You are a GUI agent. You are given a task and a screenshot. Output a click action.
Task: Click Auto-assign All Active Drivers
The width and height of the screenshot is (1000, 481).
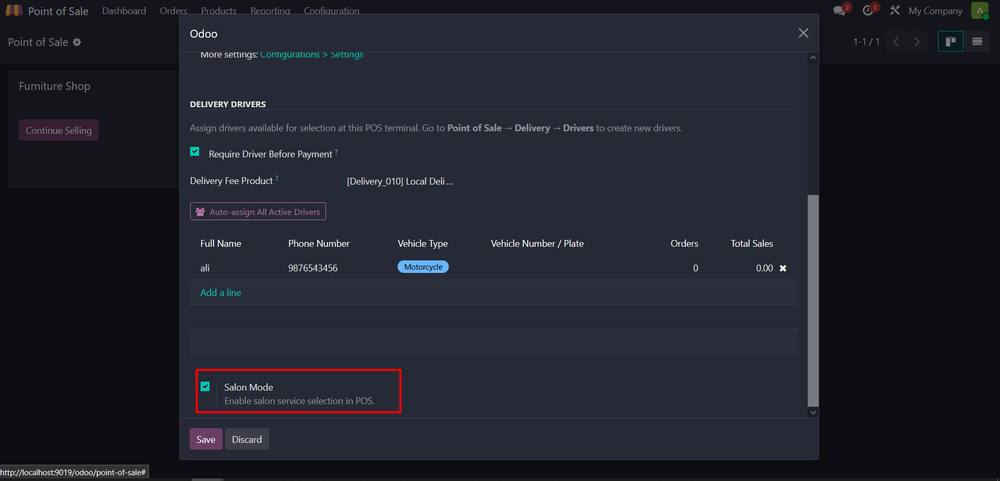pyautogui.click(x=258, y=212)
